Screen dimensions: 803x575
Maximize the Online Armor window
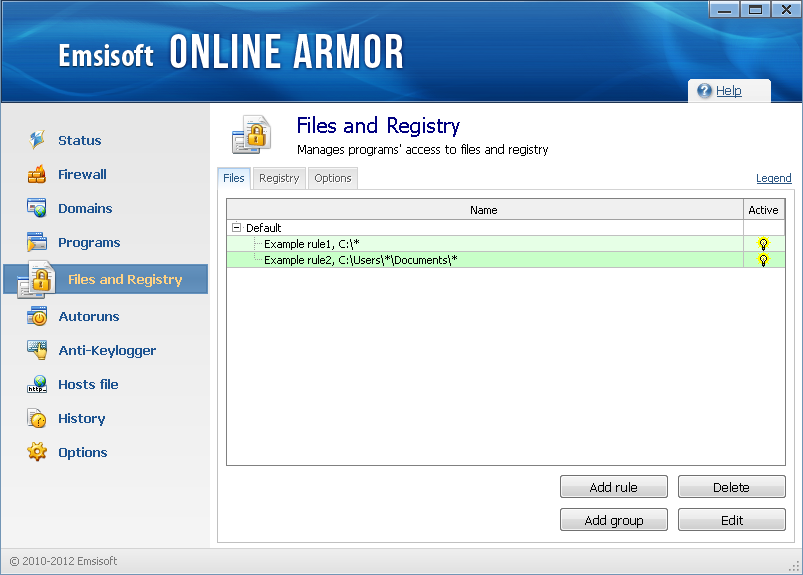tap(755, 10)
